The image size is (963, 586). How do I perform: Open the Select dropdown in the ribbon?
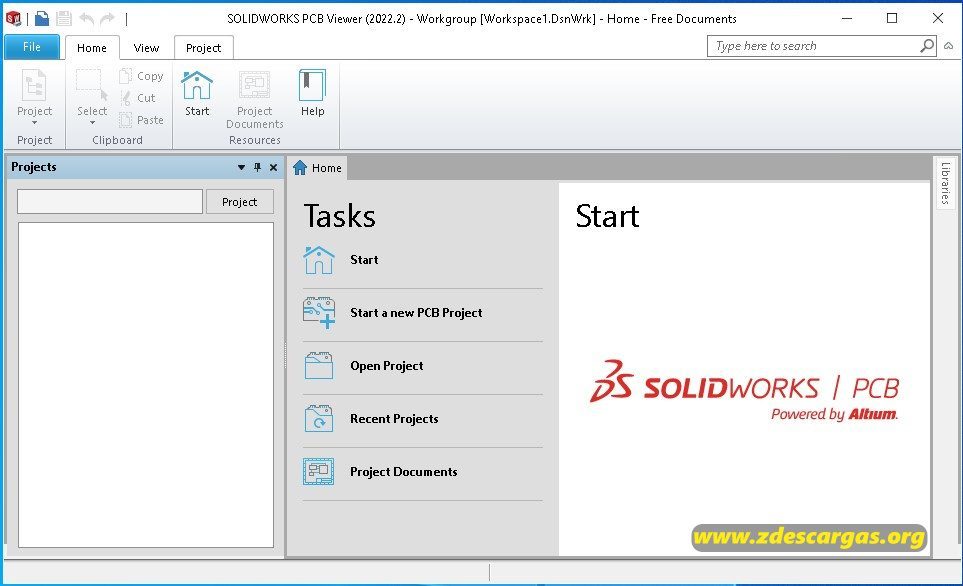pos(92,97)
